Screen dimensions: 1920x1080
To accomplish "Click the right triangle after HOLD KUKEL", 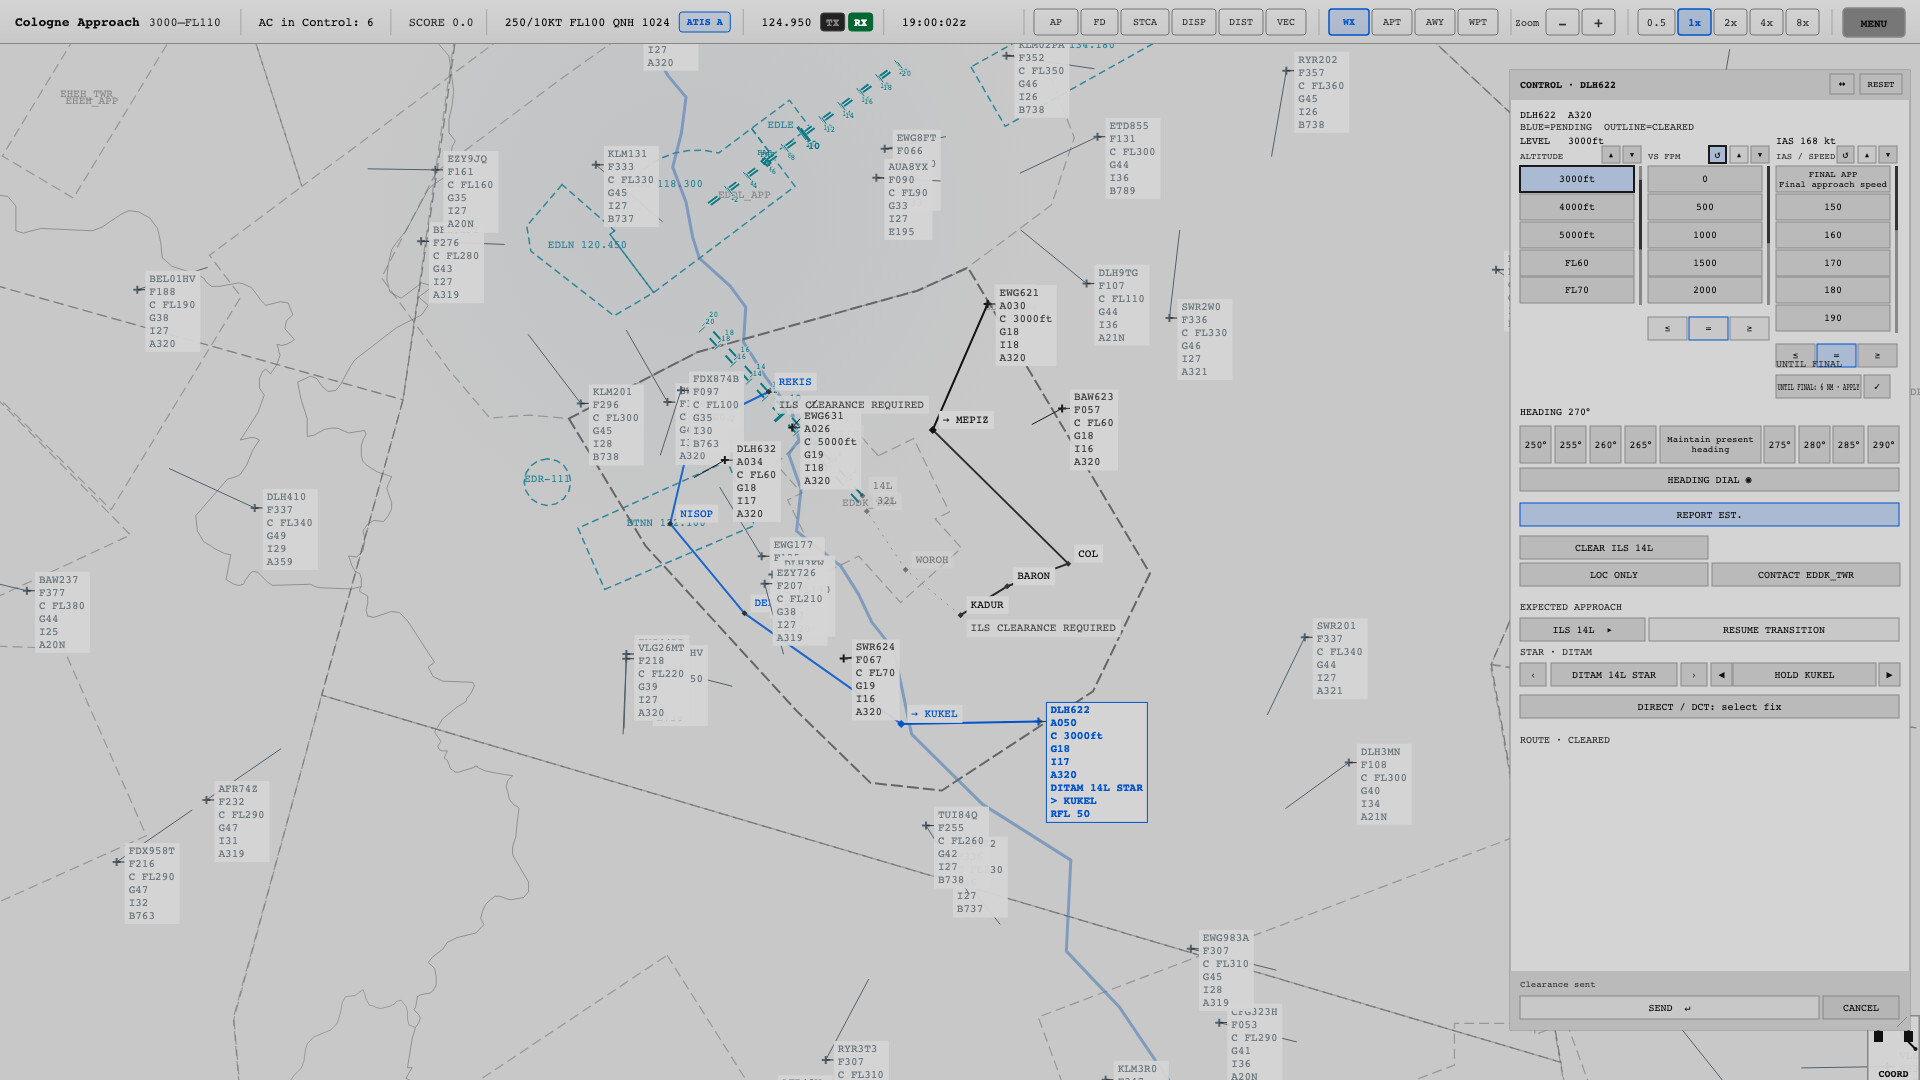I will (x=1889, y=675).
